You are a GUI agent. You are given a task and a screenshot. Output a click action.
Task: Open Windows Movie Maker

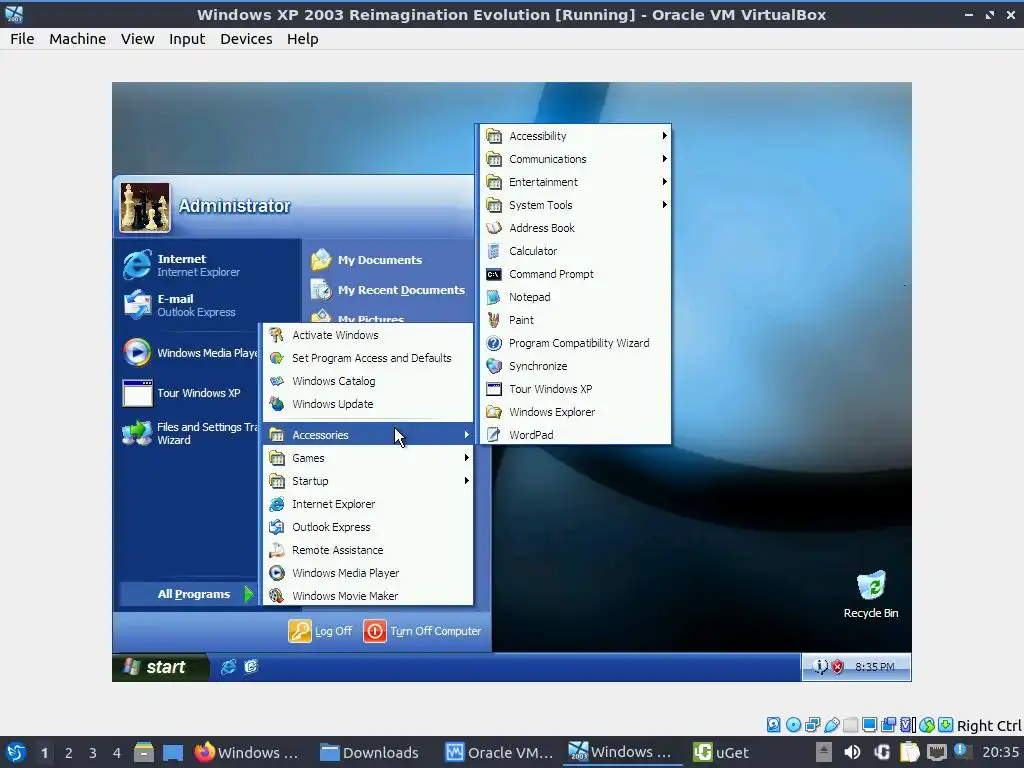click(368, 596)
